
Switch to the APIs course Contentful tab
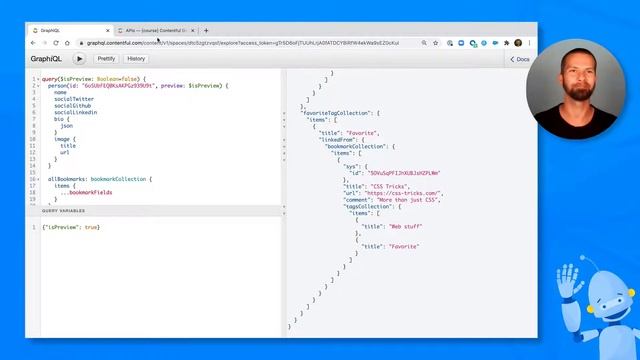(156, 31)
